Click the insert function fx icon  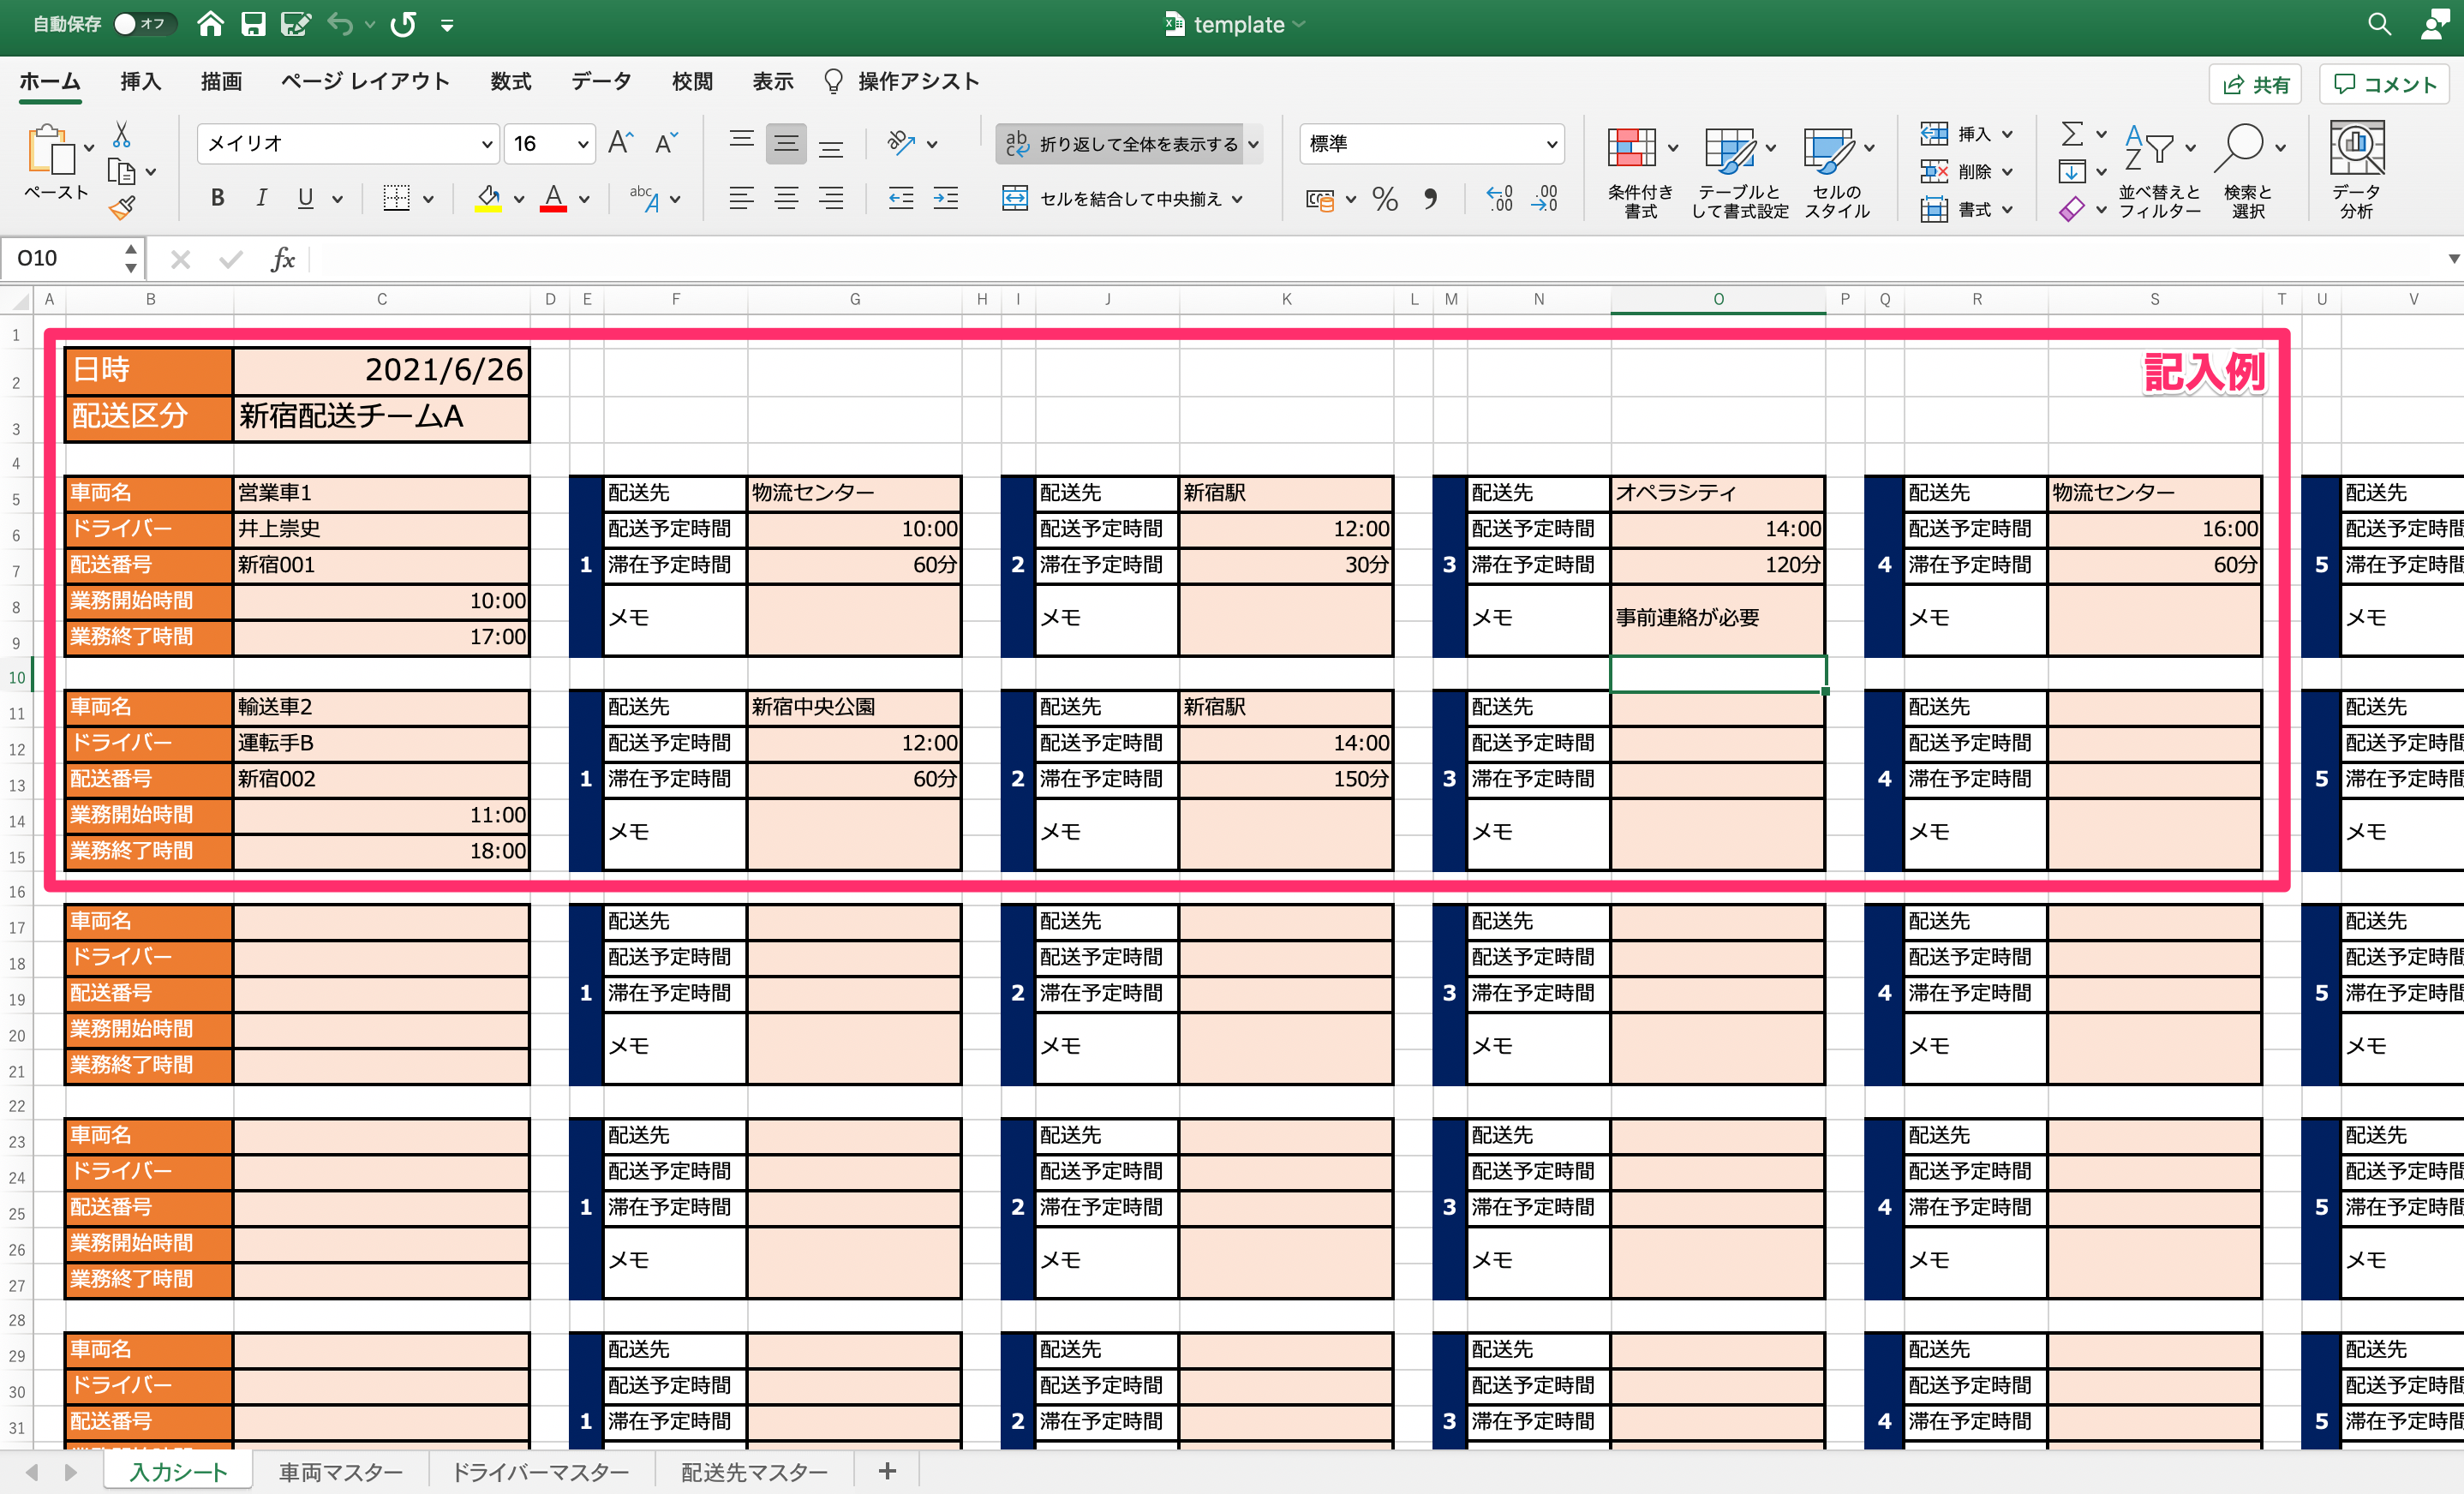coord(283,259)
